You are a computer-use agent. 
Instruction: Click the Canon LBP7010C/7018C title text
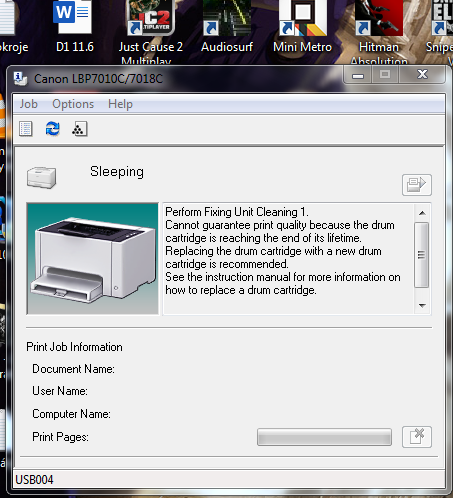tap(98, 79)
